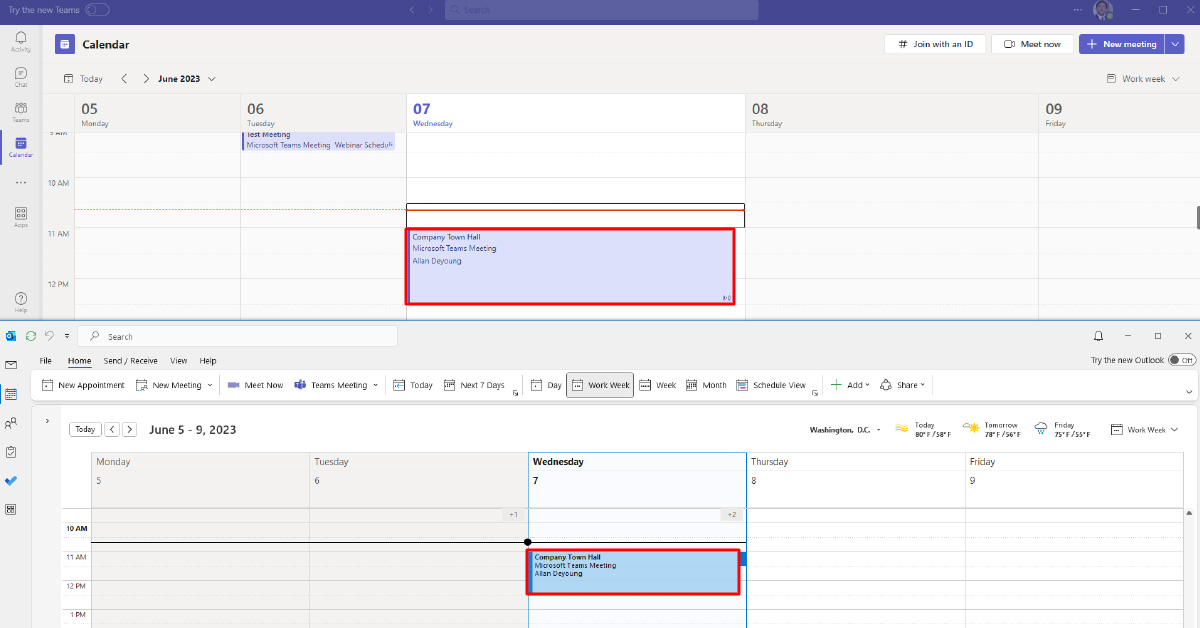Viewport: 1200px width, 628px height.
Task: Click New Meeting in Outlook ribbon
Action: (170, 385)
